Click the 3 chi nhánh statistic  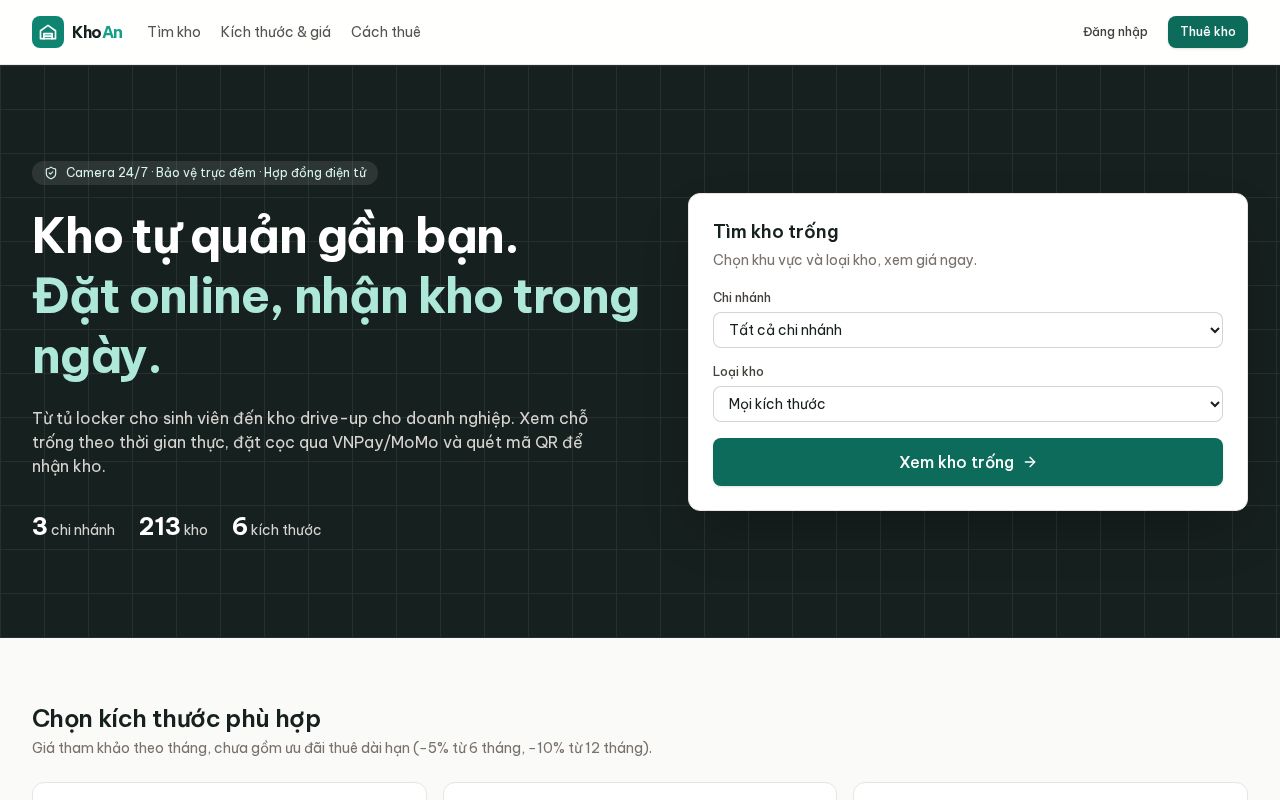tap(73, 527)
